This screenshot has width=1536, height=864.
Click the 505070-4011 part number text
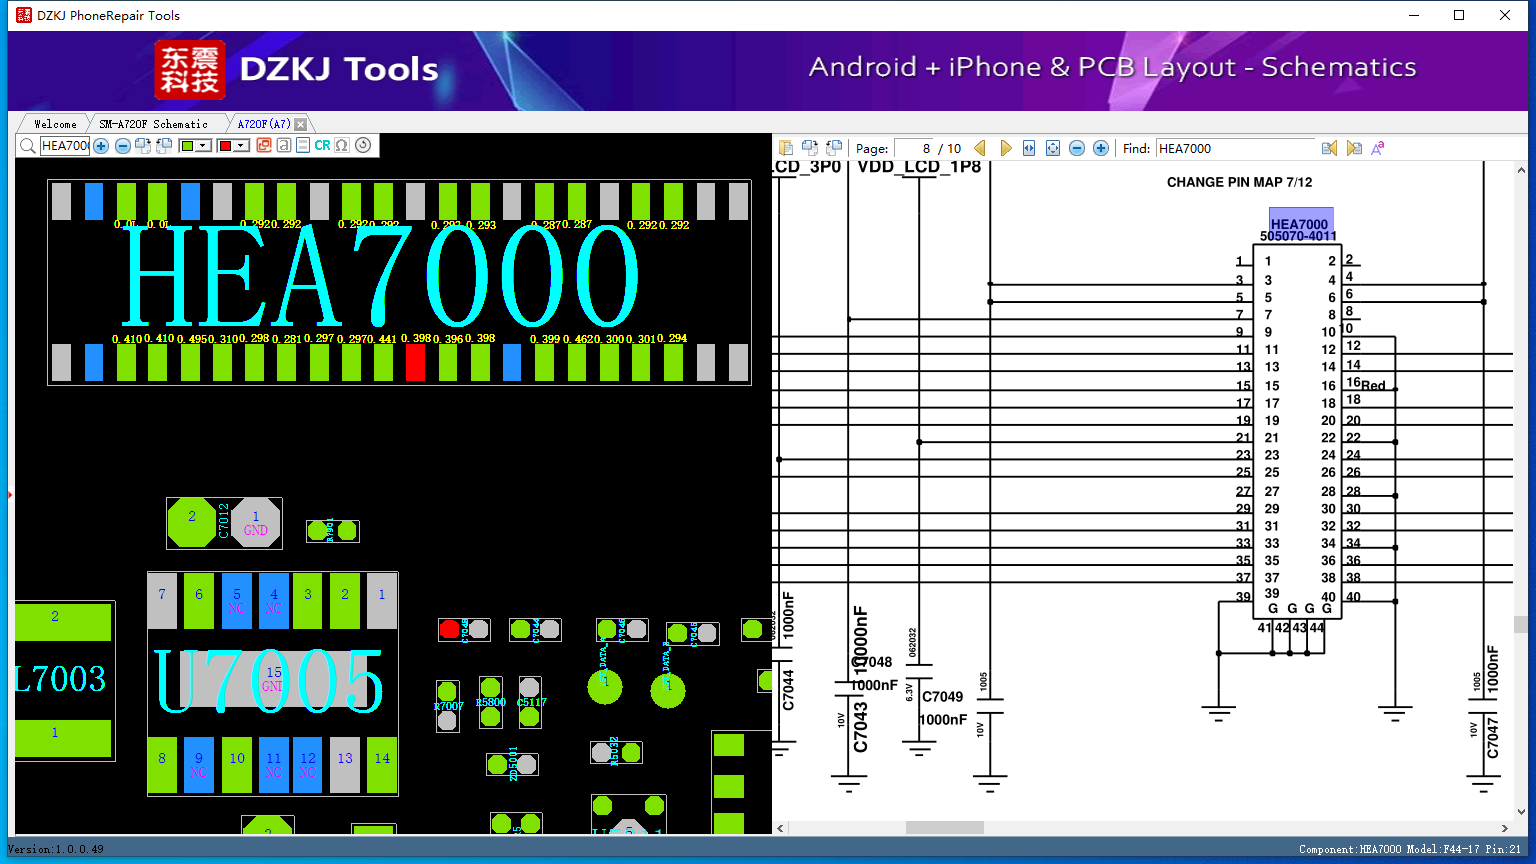click(1298, 236)
